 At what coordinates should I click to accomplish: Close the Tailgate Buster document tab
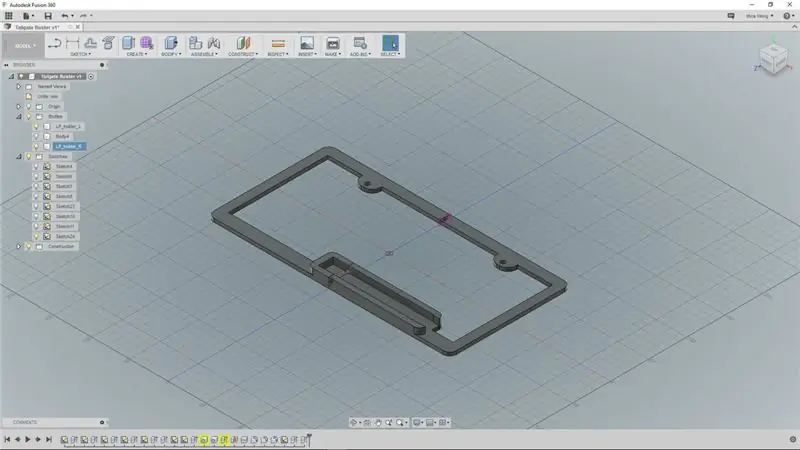(78, 27)
